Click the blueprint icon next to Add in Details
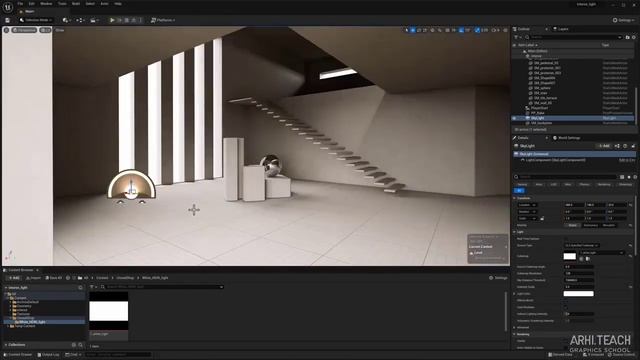The image size is (640, 360). [x=617, y=146]
